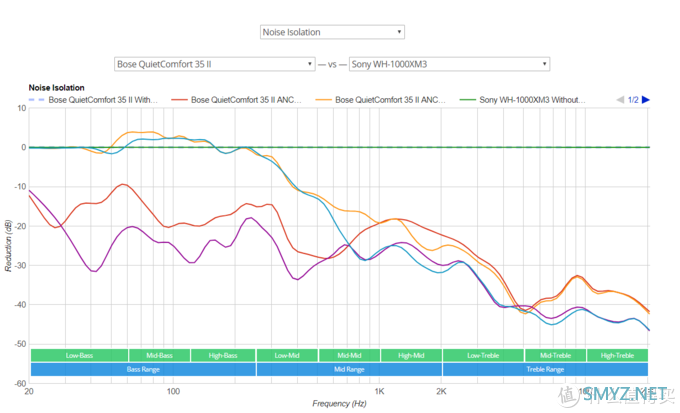Image resolution: width=680 pixels, height=413 pixels.
Task: Click the Mid-Treble band label
Action: tap(556, 355)
